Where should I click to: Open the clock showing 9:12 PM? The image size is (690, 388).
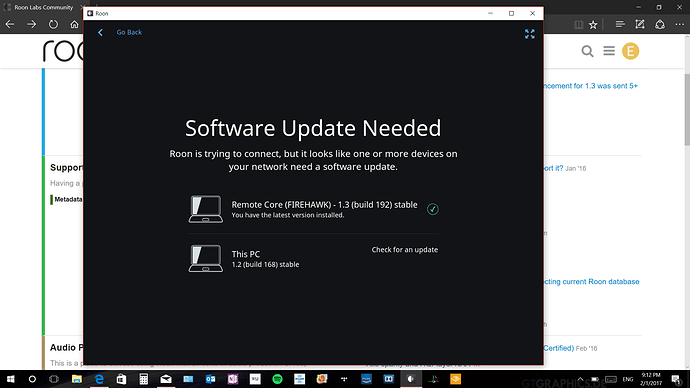(x=651, y=379)
